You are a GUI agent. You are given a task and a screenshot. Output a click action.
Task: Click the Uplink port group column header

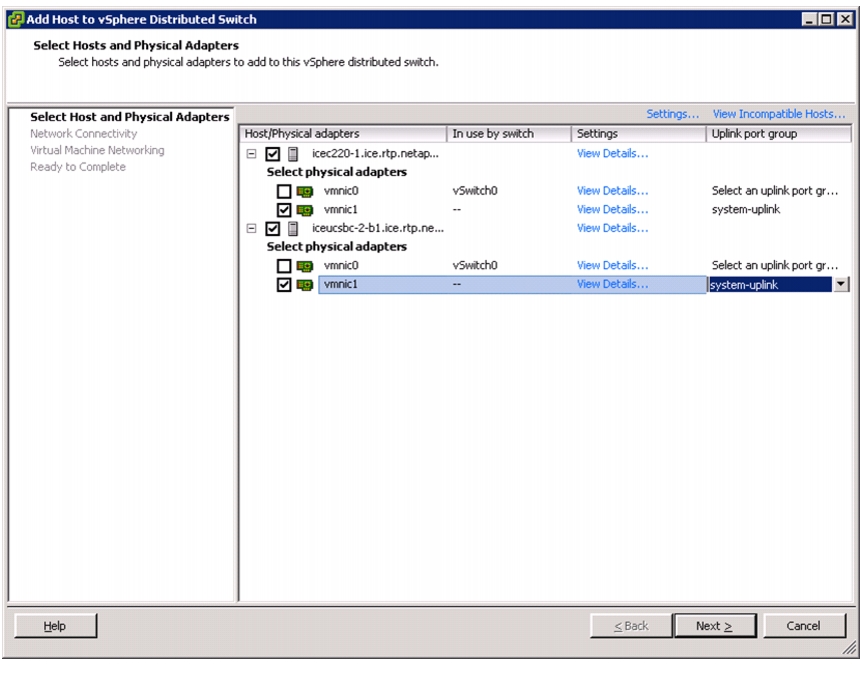[778, 134]
